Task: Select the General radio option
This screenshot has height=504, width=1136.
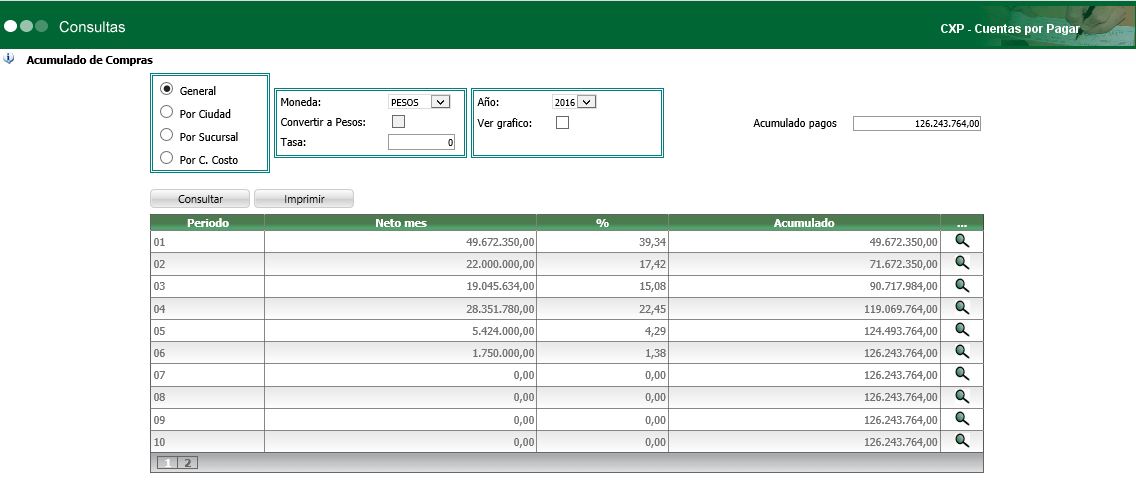Action: tap(167, 89)
